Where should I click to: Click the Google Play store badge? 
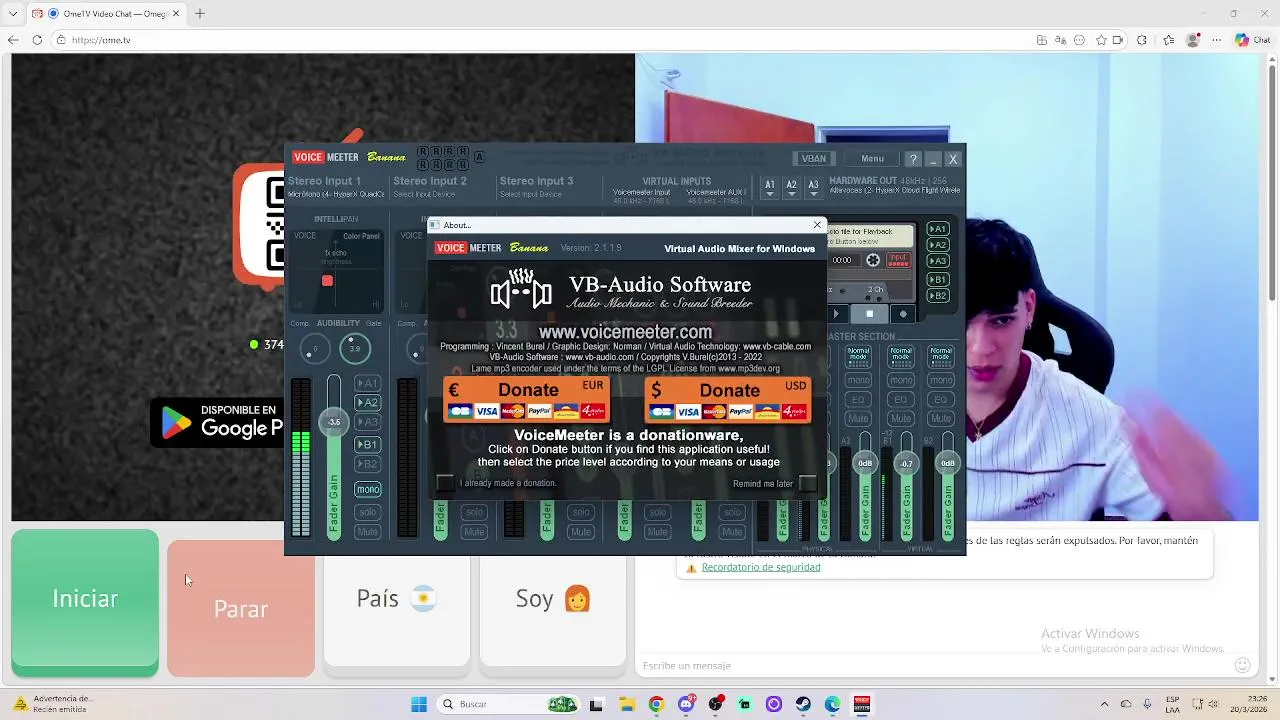[x=218, y=423]
